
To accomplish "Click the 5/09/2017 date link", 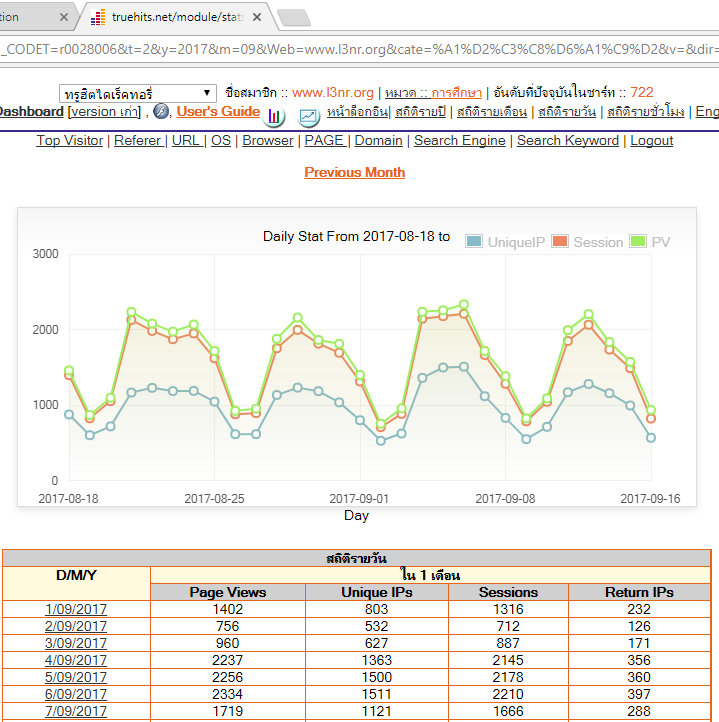I will point(76,677).
